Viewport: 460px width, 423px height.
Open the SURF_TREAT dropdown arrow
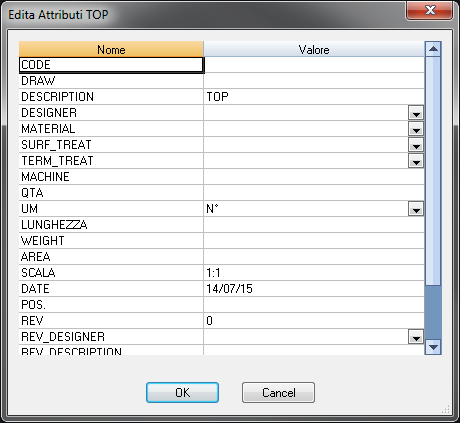point(416,145)
